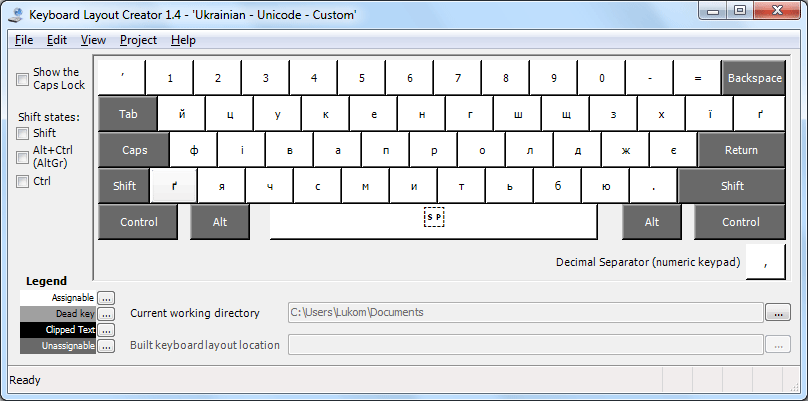
Task: Select the 'ї' key on top row
Action: click(710, 114)
